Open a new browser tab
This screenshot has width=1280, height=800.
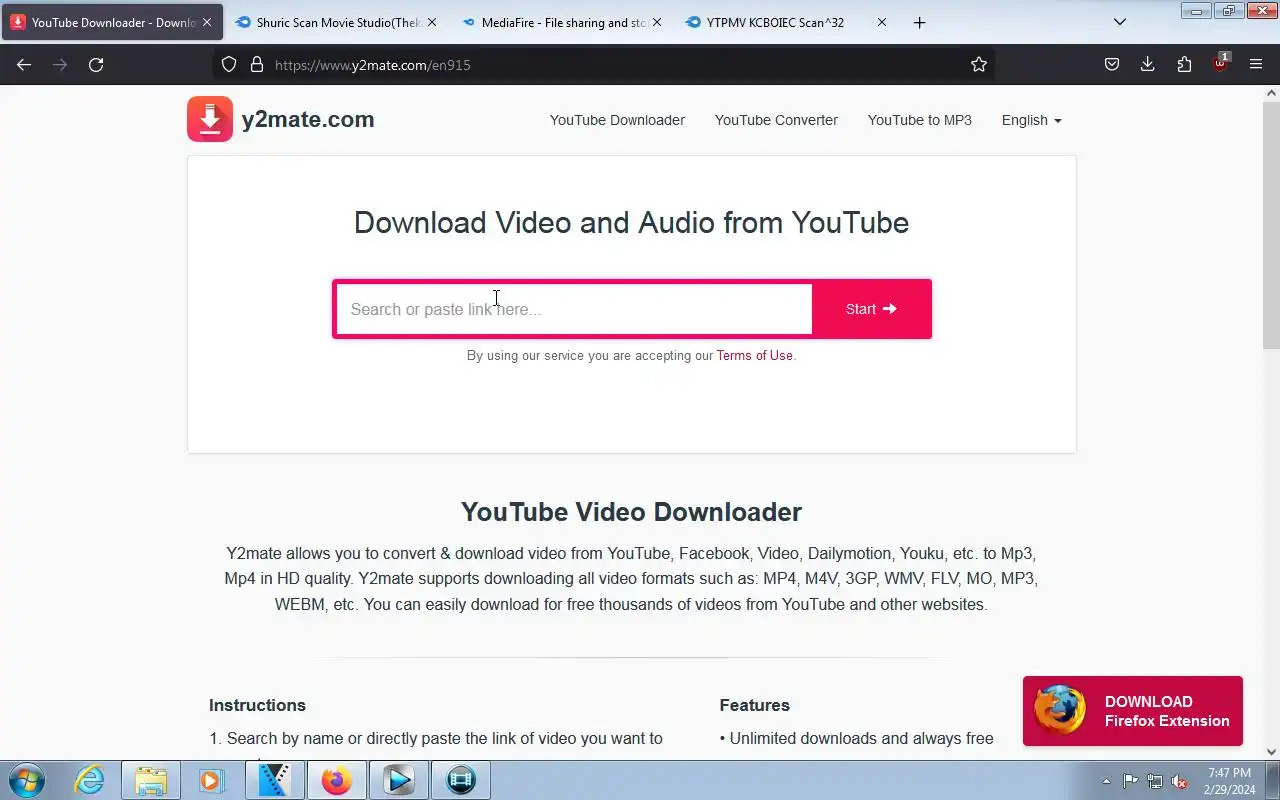point(919,22)
